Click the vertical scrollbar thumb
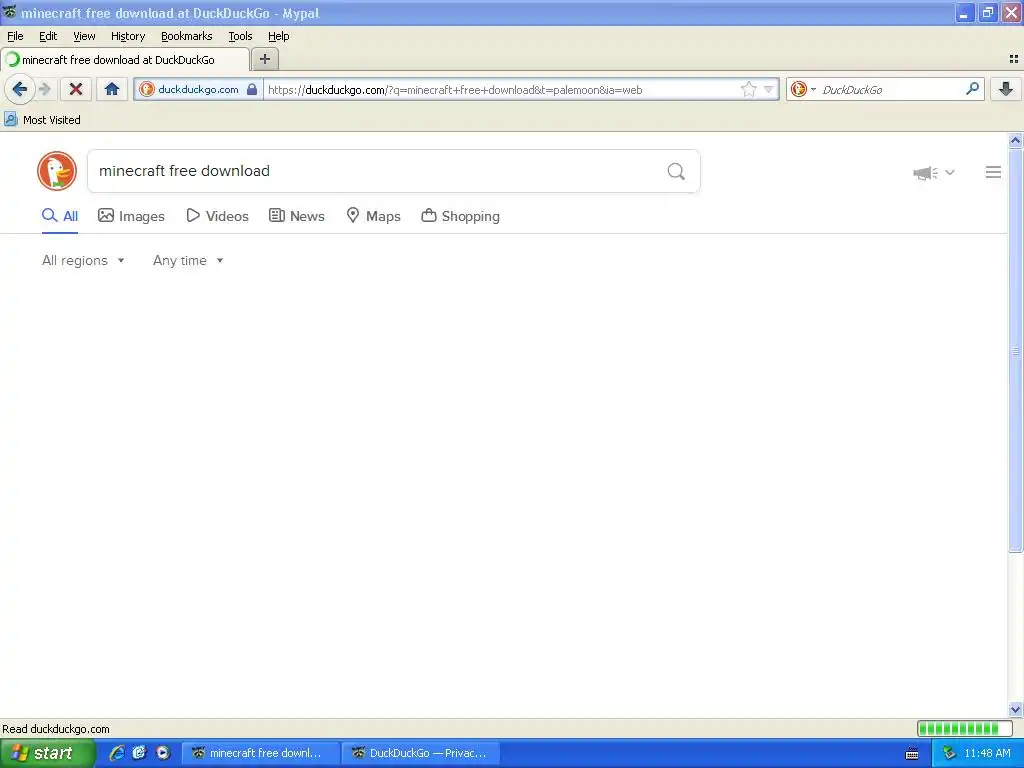The image size is (1024, 768). (1015, 350)
